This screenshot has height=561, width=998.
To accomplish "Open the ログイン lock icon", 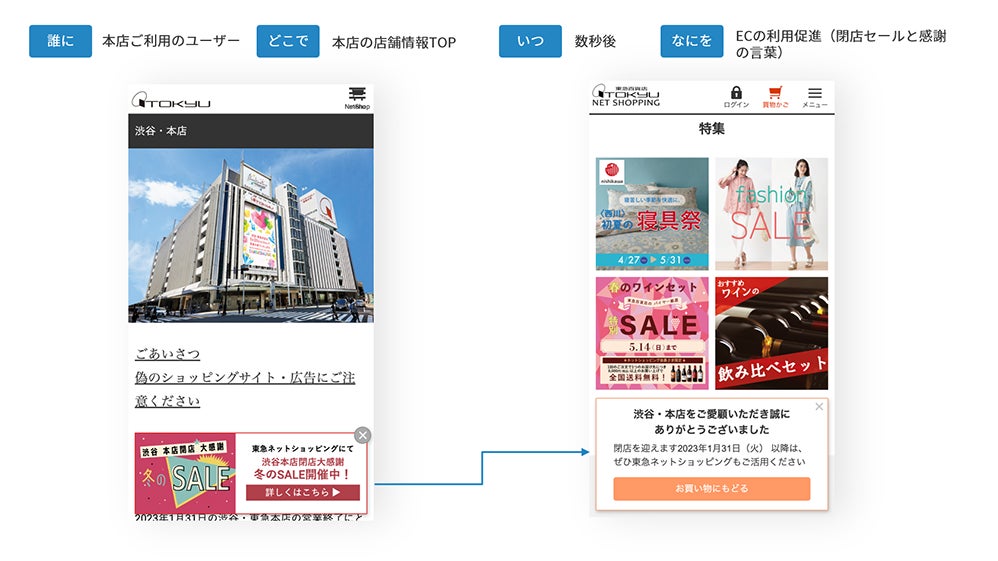I will click(x=736, y=97).
